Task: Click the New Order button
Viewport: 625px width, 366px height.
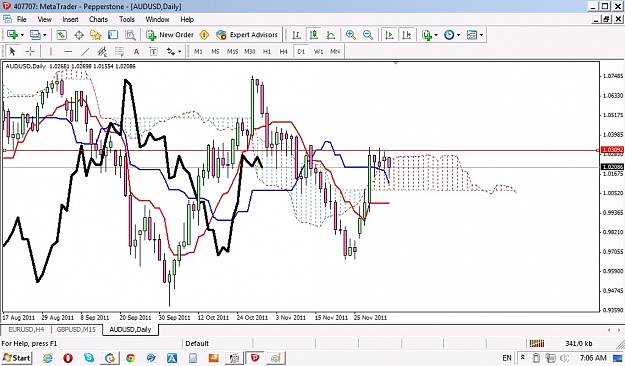Action: click(170, 35)
